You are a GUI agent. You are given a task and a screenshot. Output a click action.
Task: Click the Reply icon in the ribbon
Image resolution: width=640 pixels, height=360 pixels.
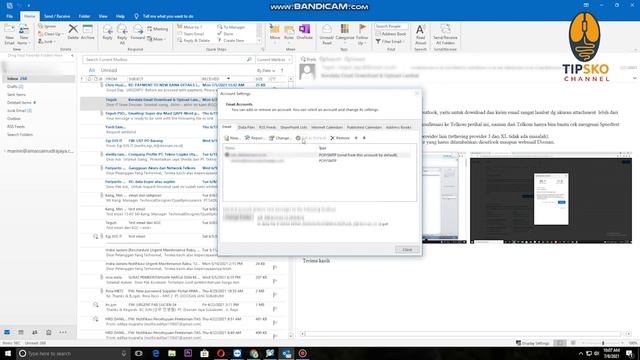pos(107,32)
